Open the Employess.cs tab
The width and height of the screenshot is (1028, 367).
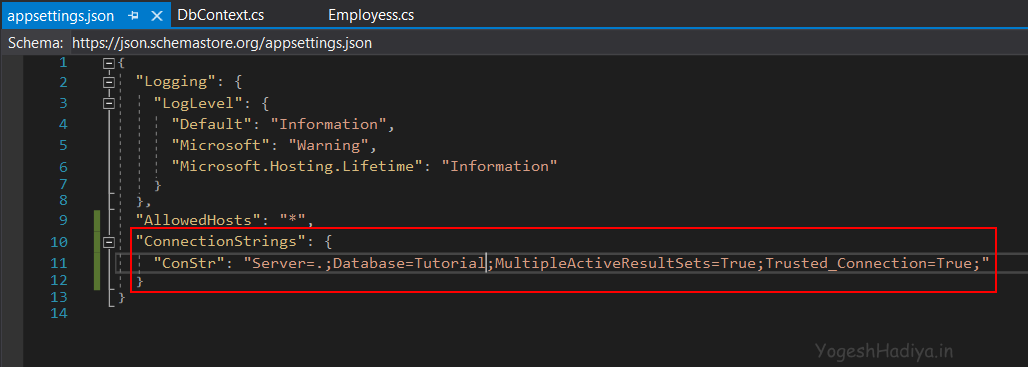[371, 15]
